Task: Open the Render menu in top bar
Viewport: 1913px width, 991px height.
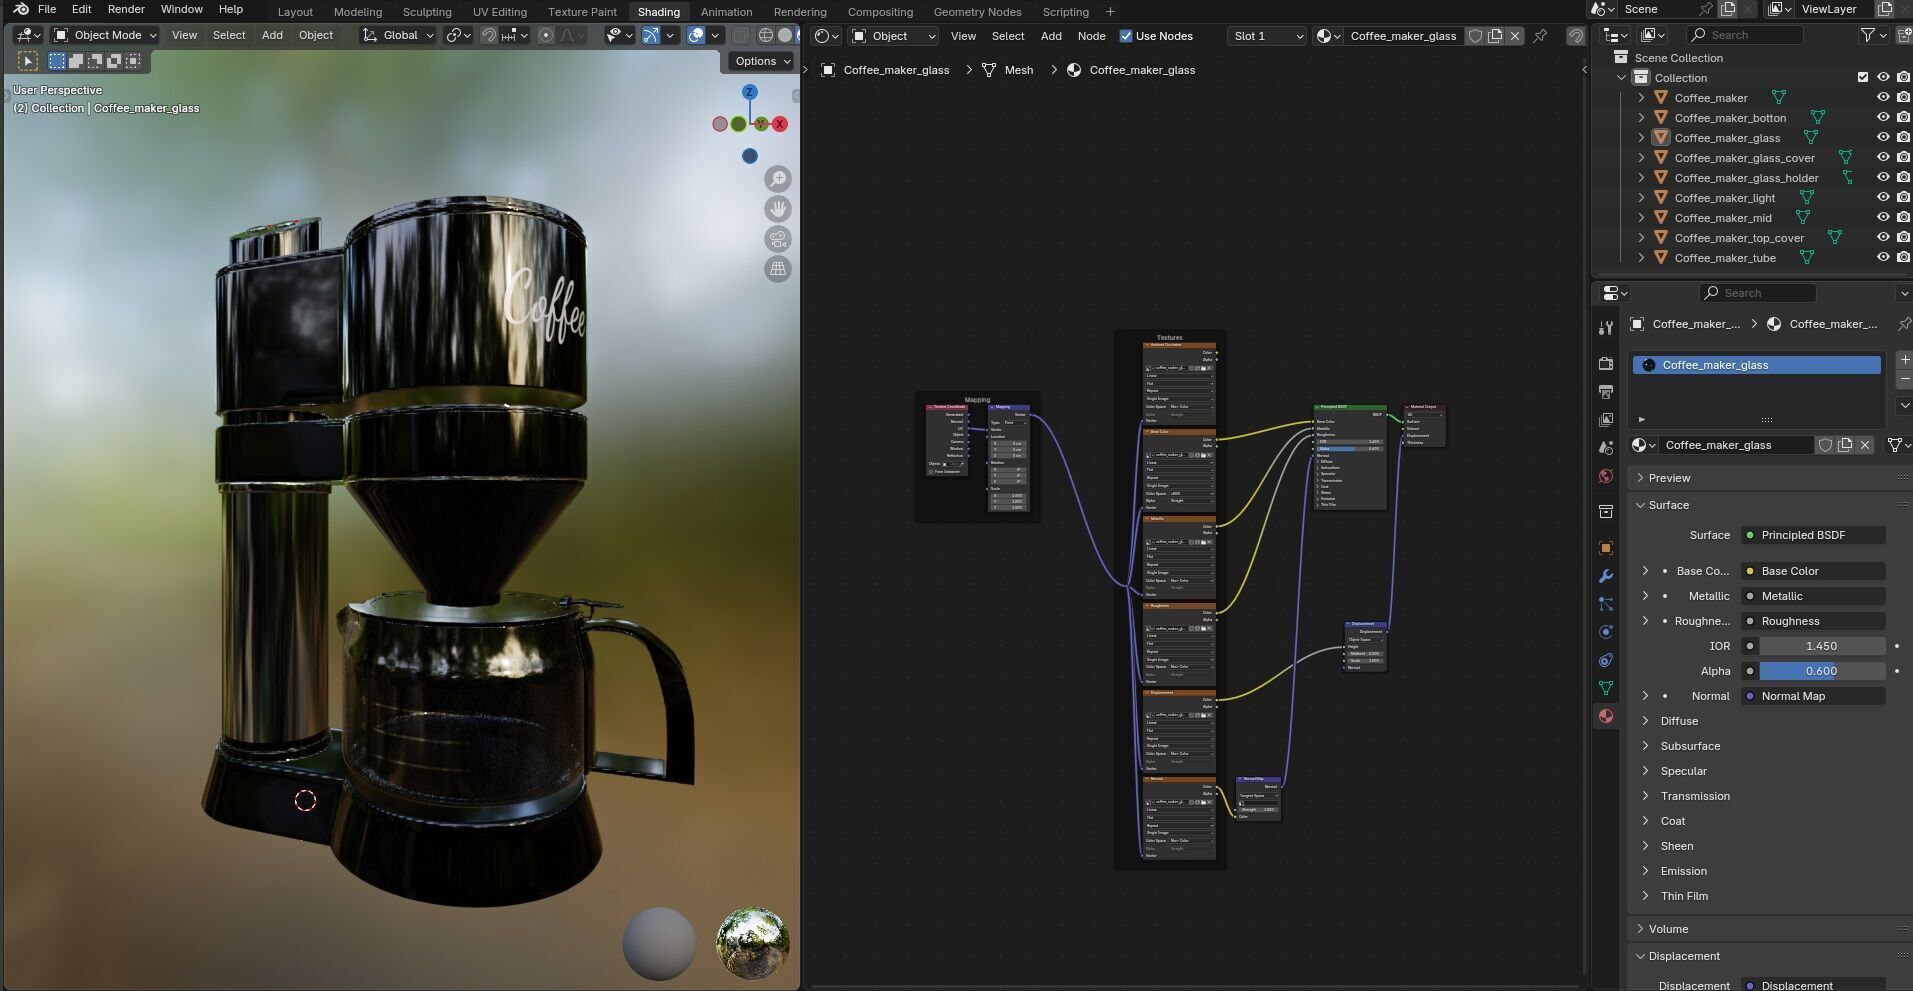Action: pos(126,9)
